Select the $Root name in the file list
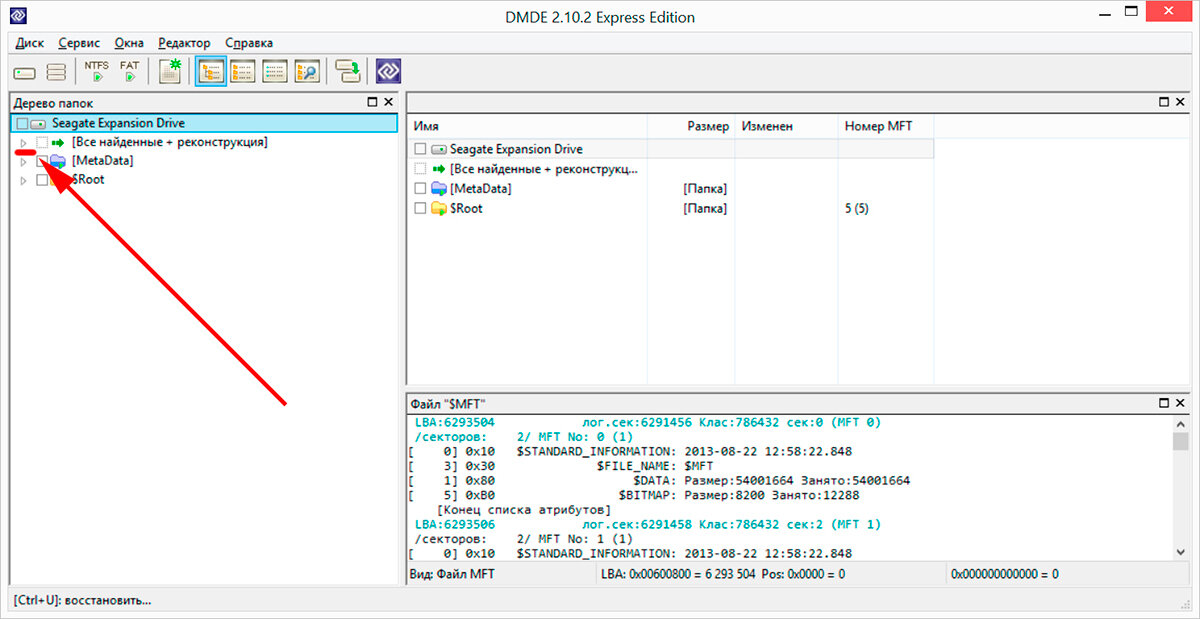Image resolution: width=1200 pixels, height=619 pixels. pyautogui.click(x=467, y=209)
